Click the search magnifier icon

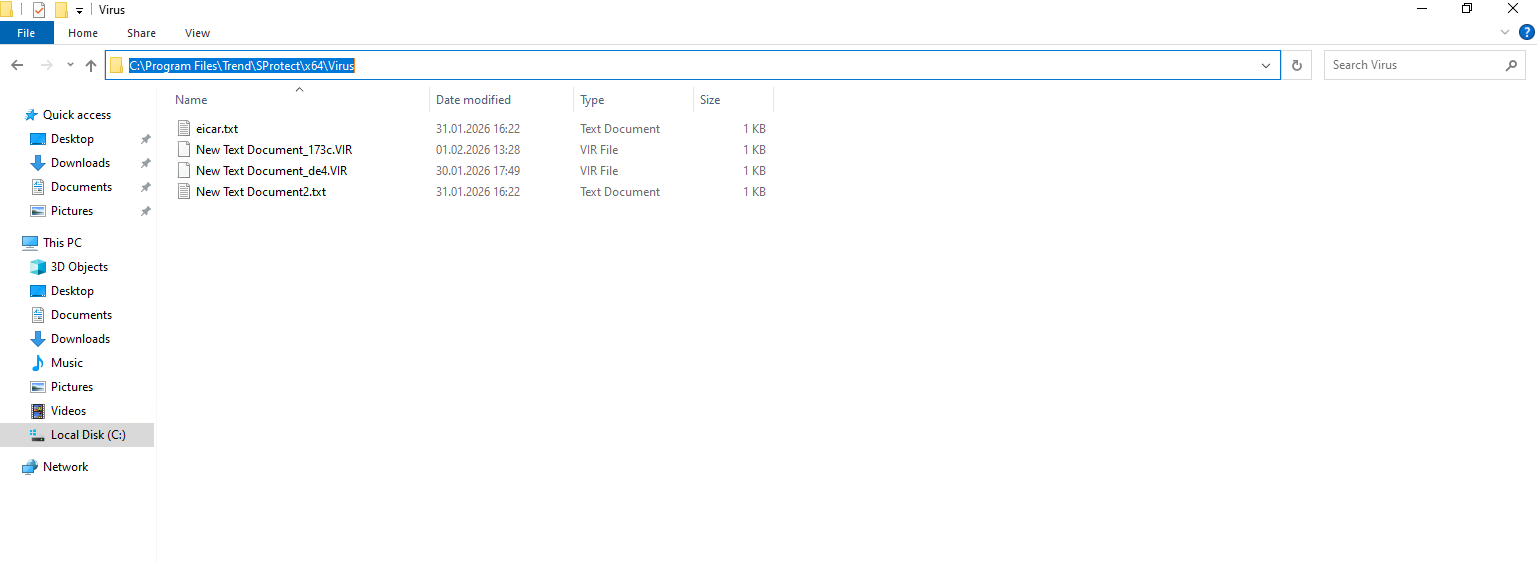coord(1510,65)
